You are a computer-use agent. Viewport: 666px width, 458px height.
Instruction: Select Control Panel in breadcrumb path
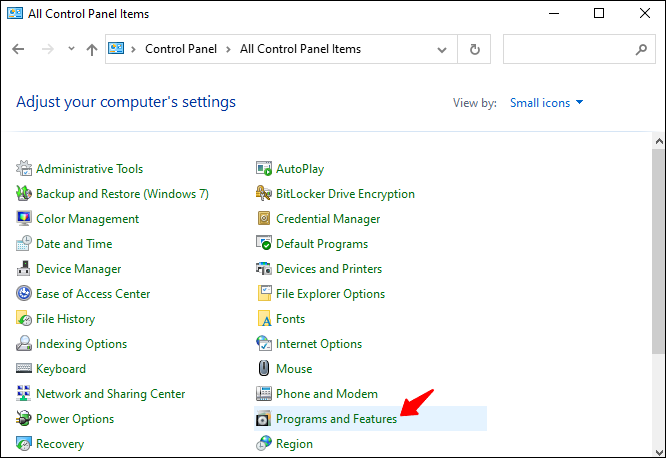pos(181,49)
